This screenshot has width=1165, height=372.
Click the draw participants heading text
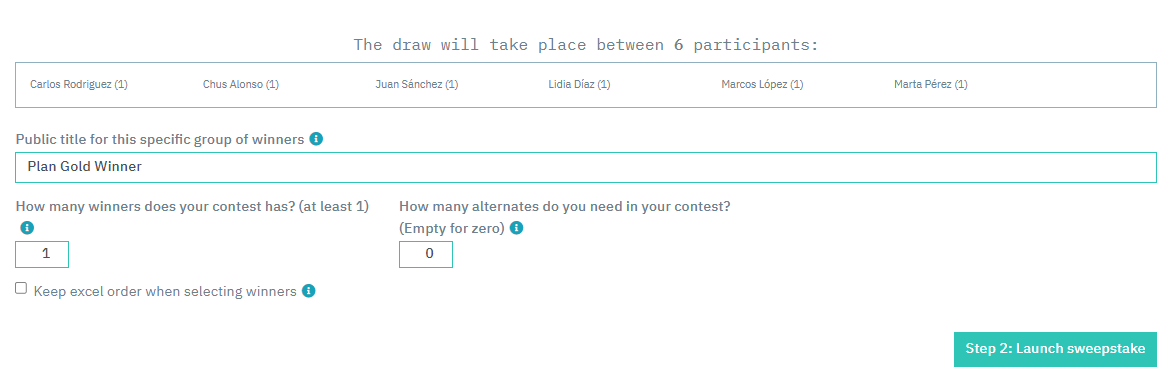(585, 45)
